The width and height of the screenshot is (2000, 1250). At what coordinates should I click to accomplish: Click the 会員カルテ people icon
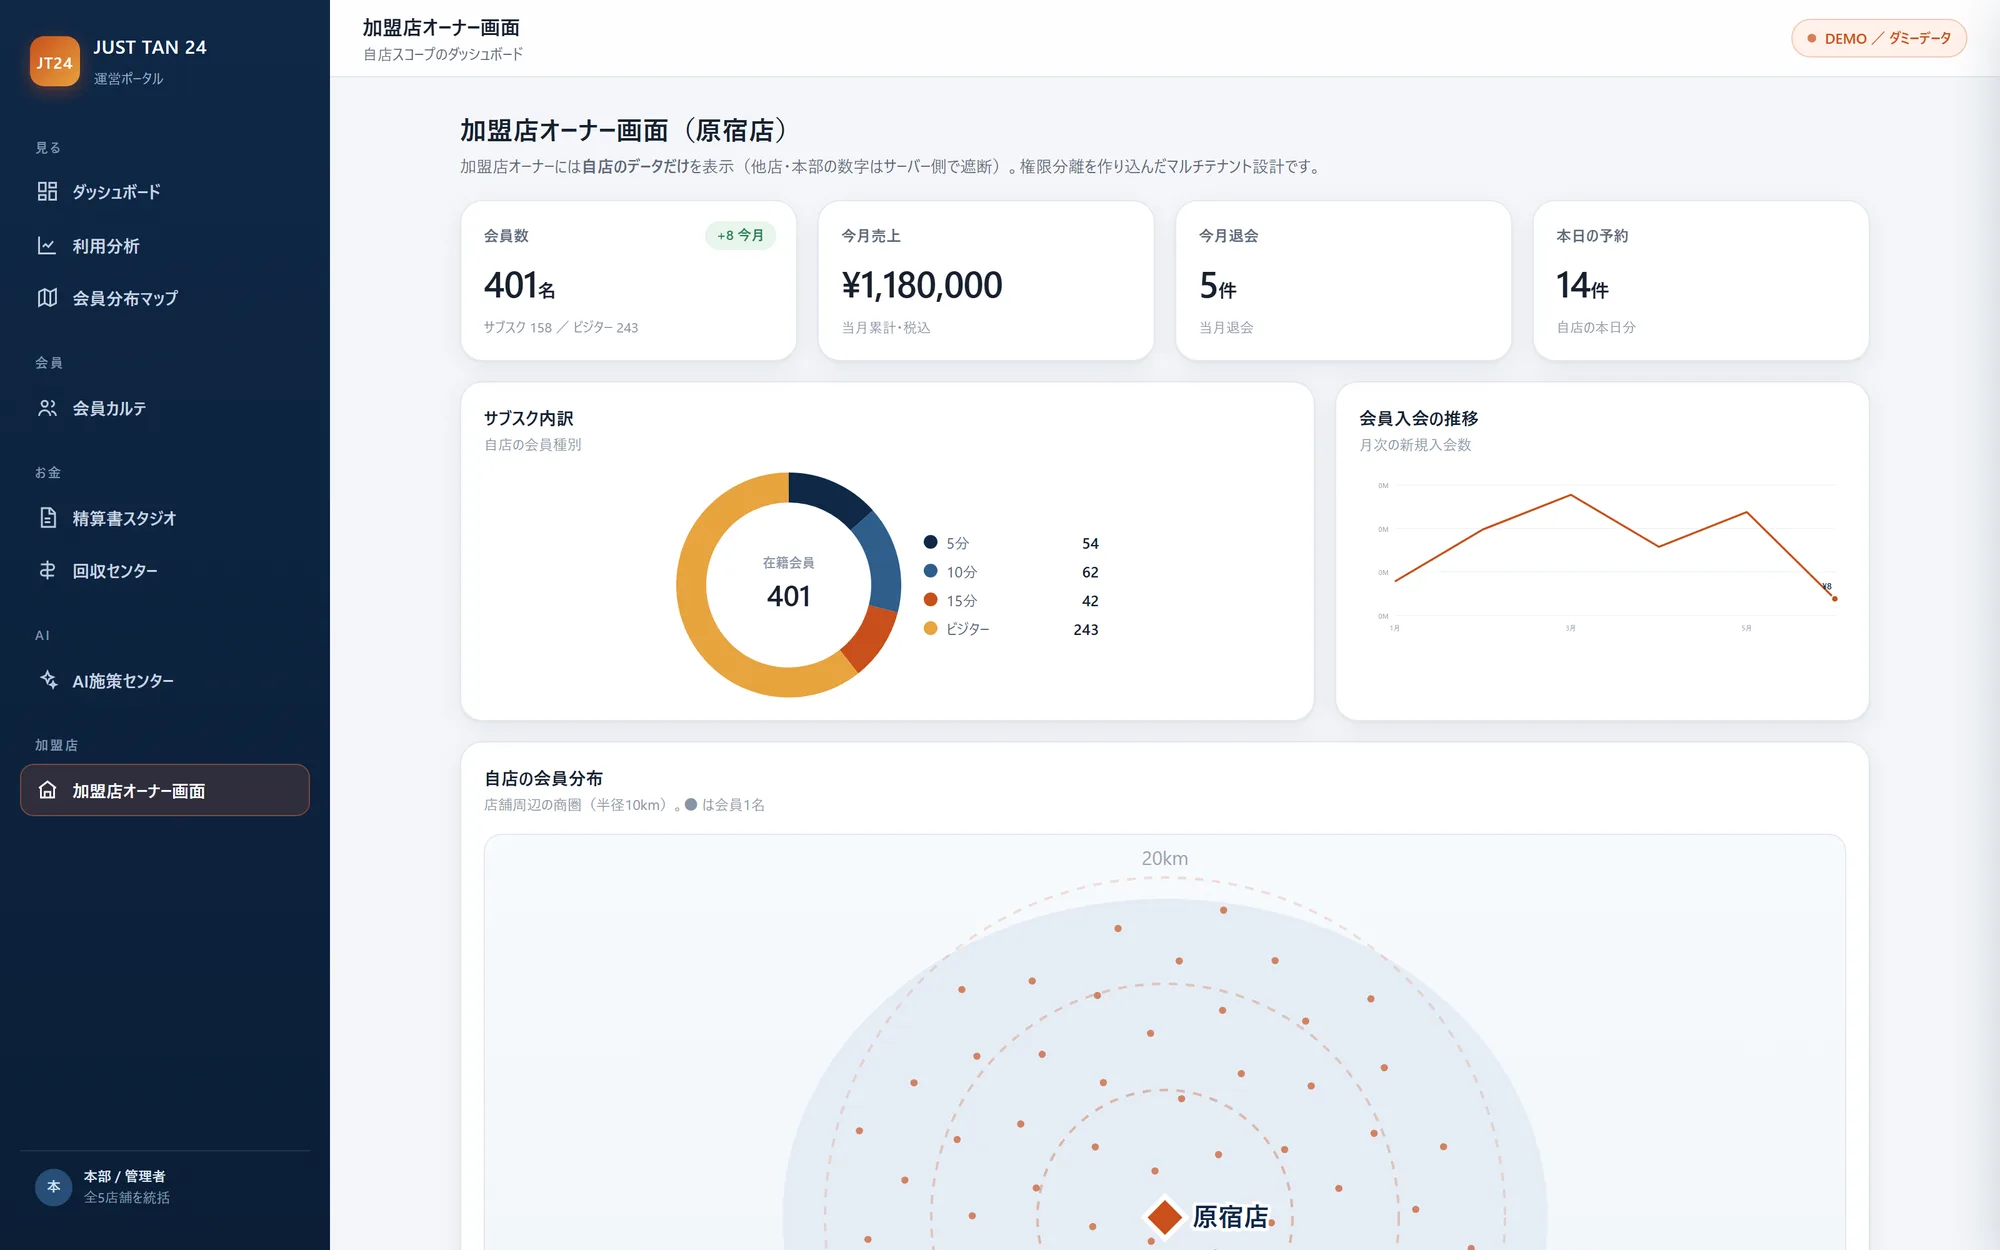47,408
